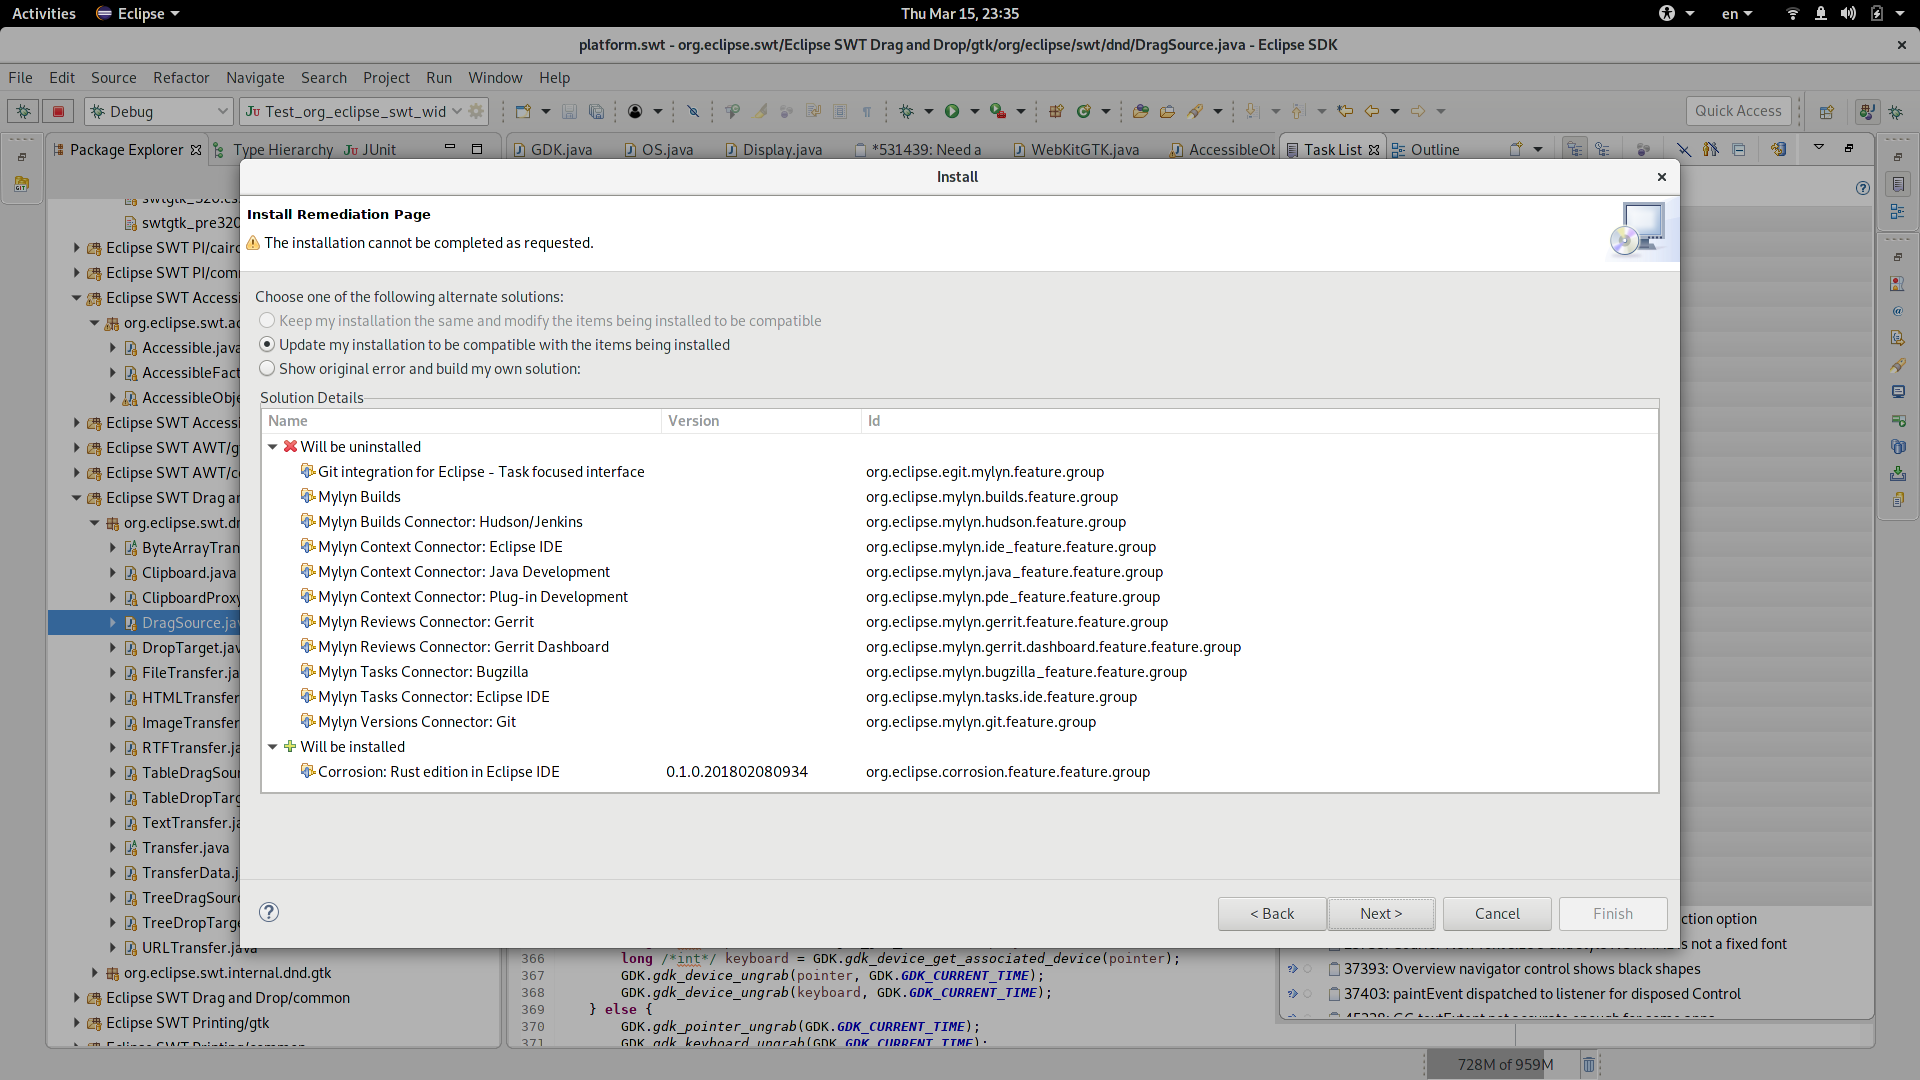Switch to the Debug perspective icon
Screen dimensions: 1920x1080
pyautogui.click(x=1895, y=111)
